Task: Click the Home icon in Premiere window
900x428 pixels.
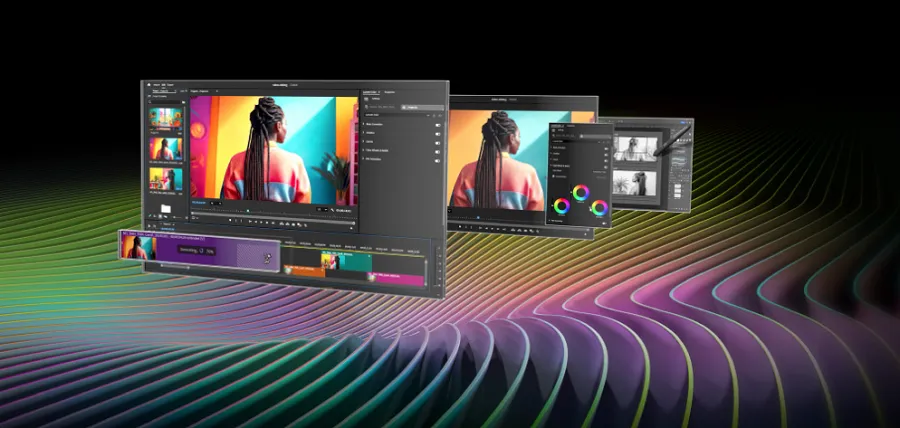Action: pos(149,85)
